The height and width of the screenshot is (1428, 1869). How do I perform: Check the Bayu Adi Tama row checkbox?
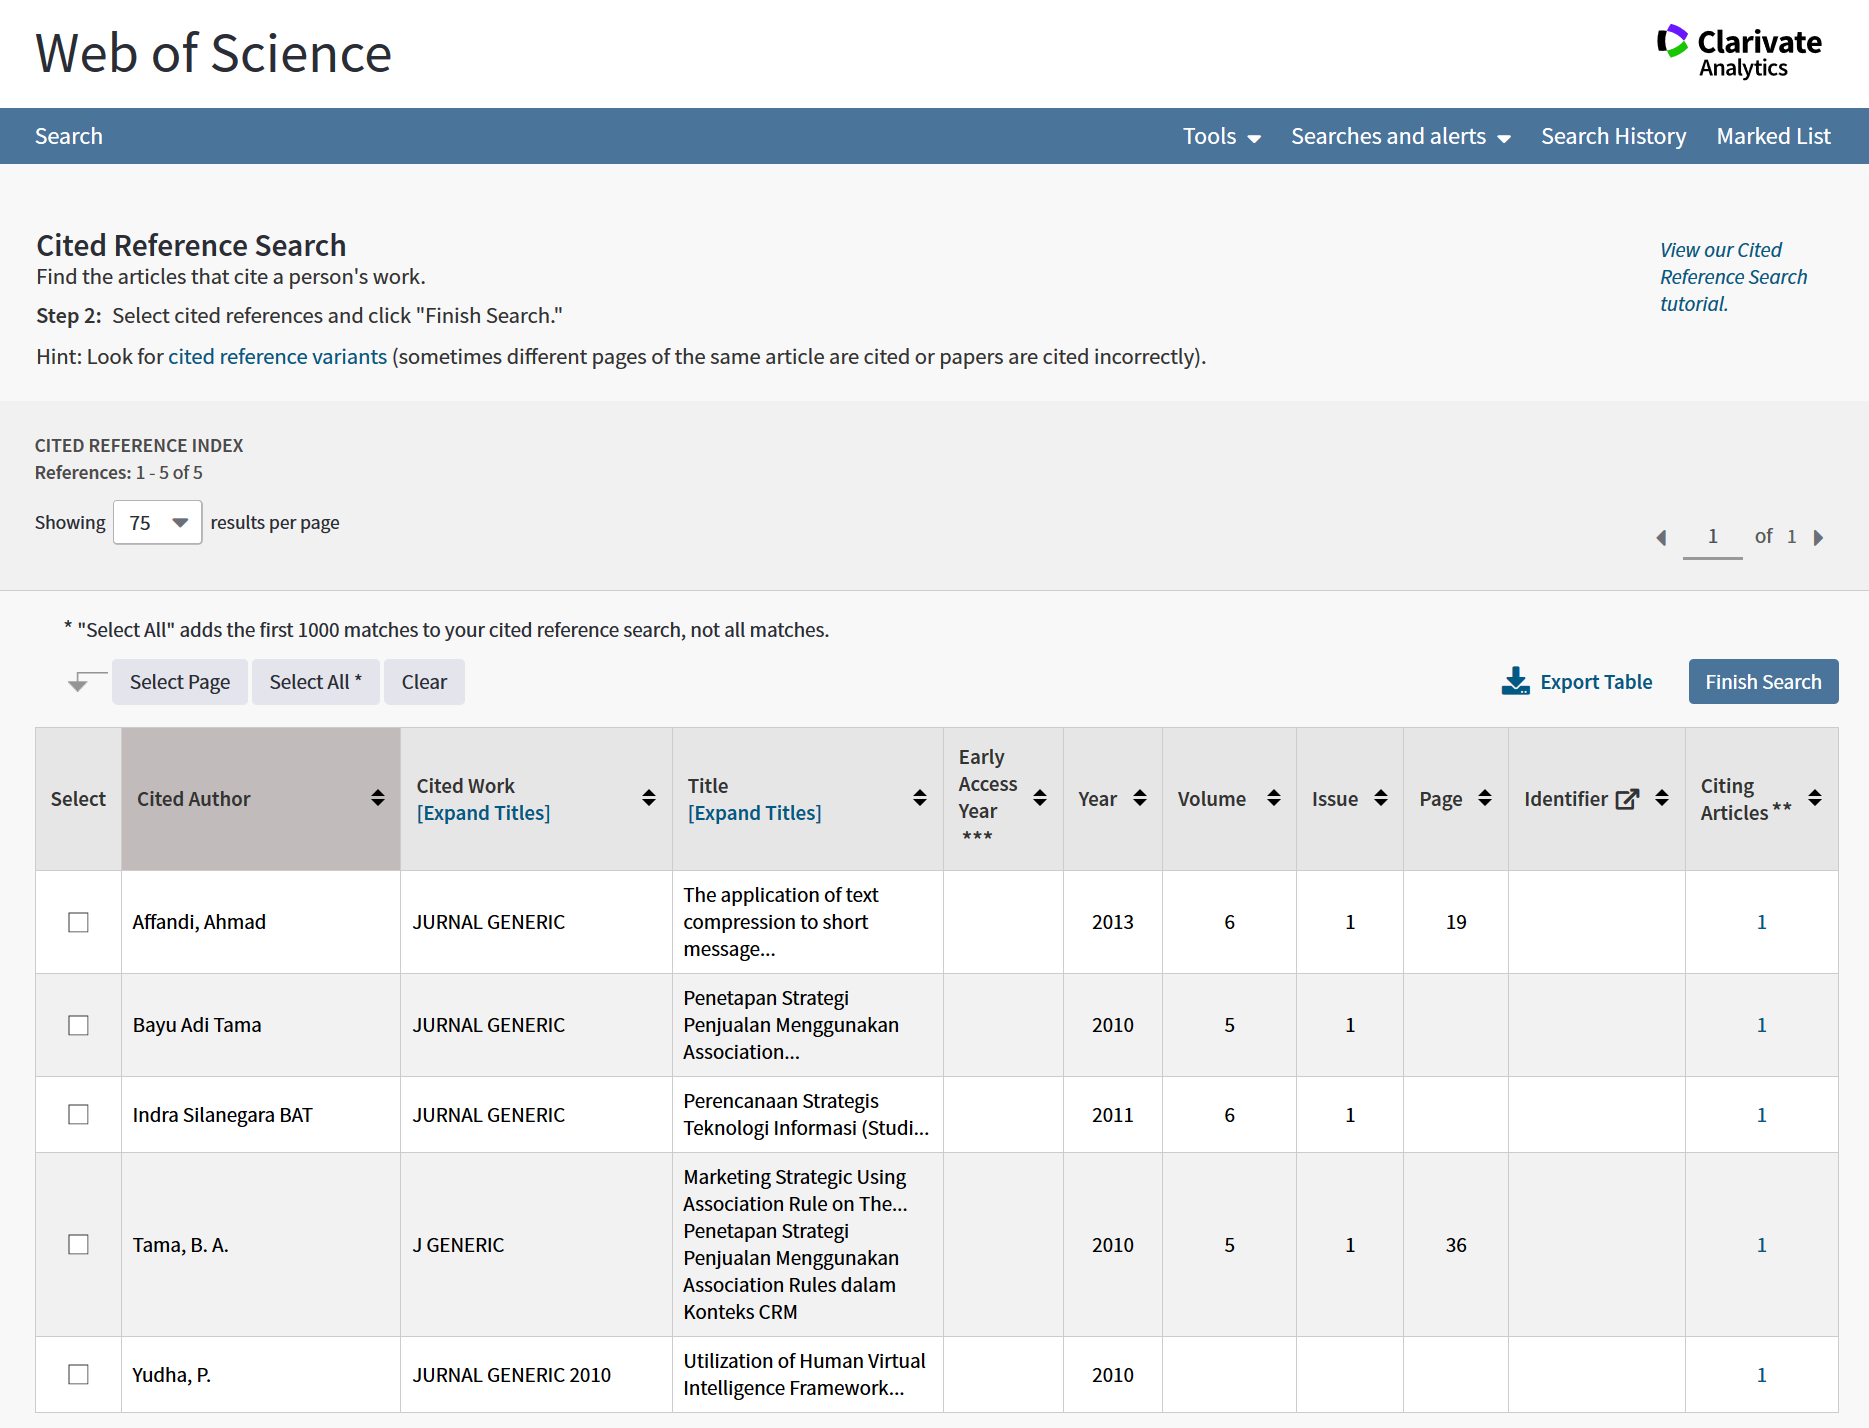(x=78, y=1025)
